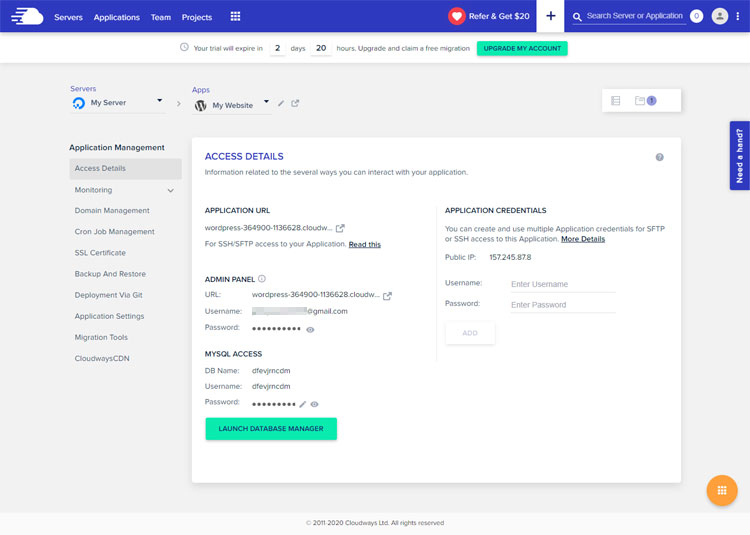The image size is (750, 535).
Task: Open the Need a hand? side tab
Action: click(739, 155)
